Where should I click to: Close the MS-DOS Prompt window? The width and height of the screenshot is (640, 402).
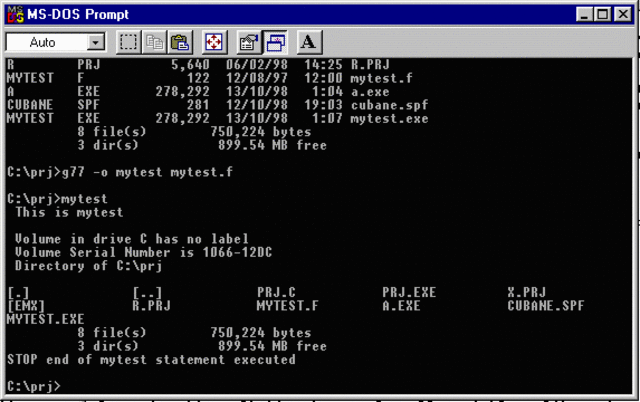click(623, 15)
